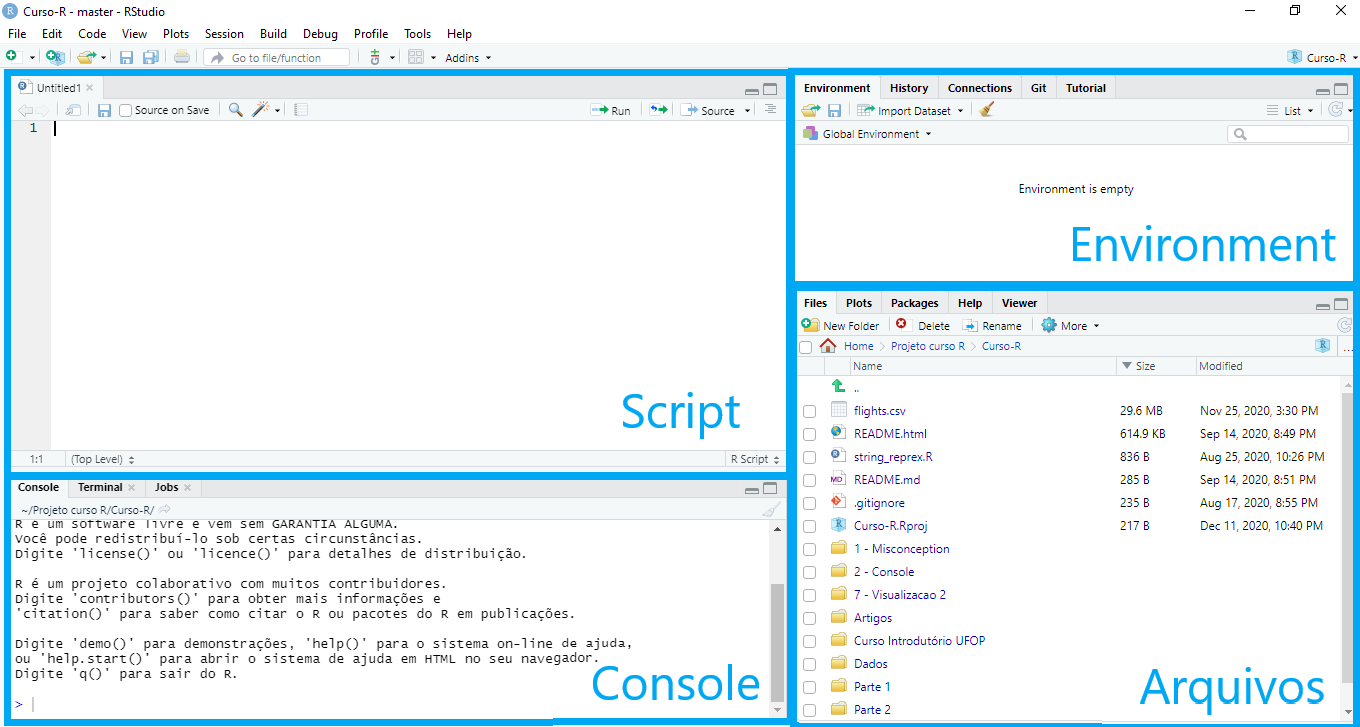Click the Run button
This screenshot has width=1360, height=727.
(611, 111)
